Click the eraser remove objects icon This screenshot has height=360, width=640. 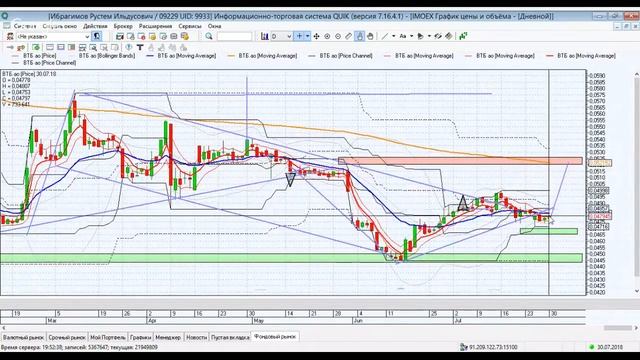point(449,36)
